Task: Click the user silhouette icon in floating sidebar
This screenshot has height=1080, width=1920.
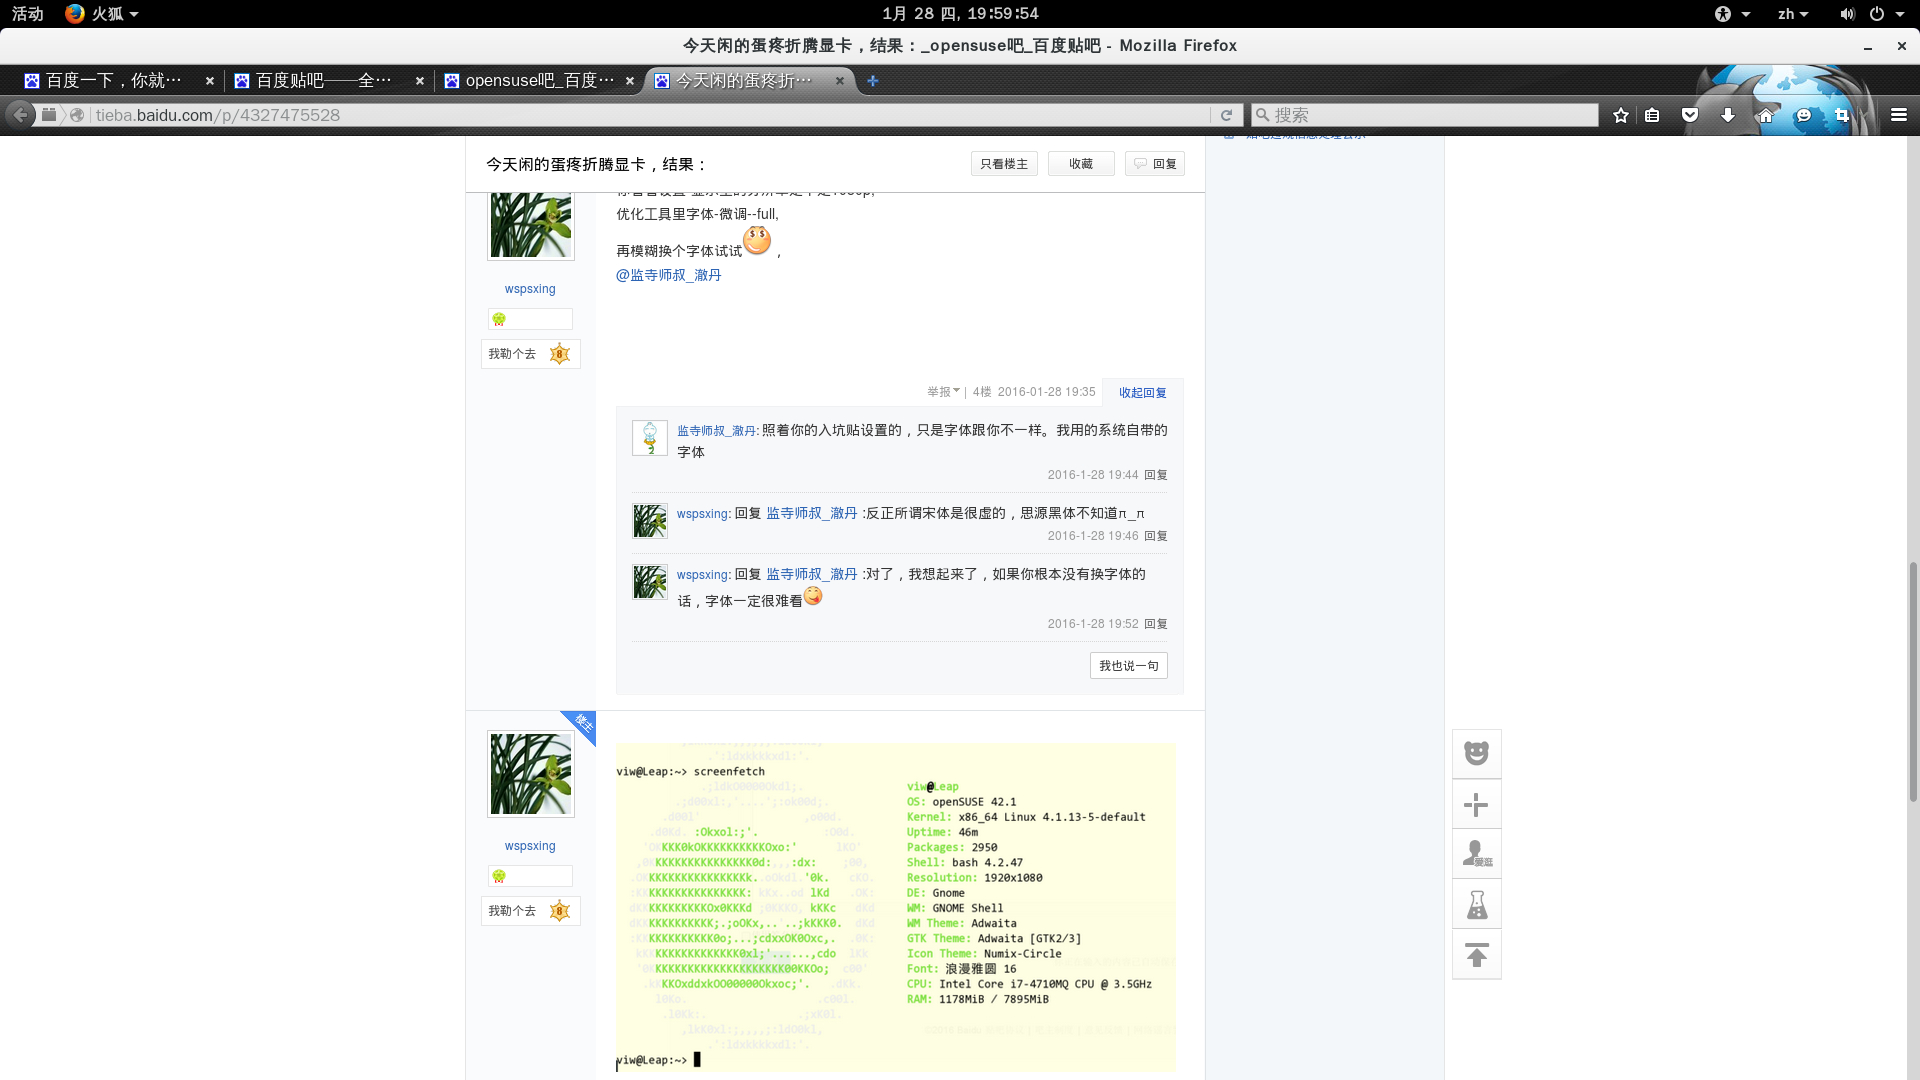Action: [1477, 854]
